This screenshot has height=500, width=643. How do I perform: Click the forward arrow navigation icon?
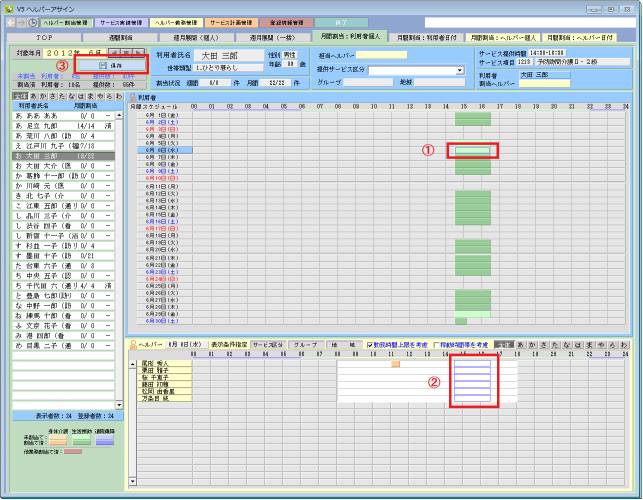point(21,21)
